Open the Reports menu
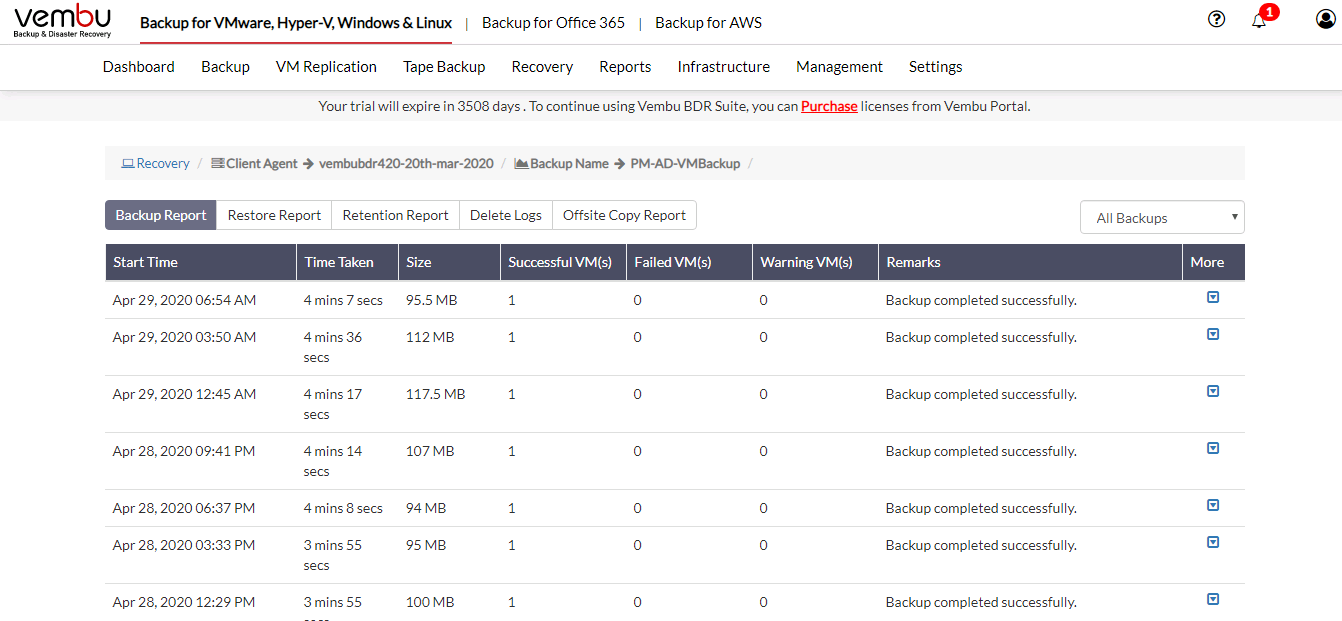The height and width of the screenshot is (621, 1342). [x=625, y=66]
